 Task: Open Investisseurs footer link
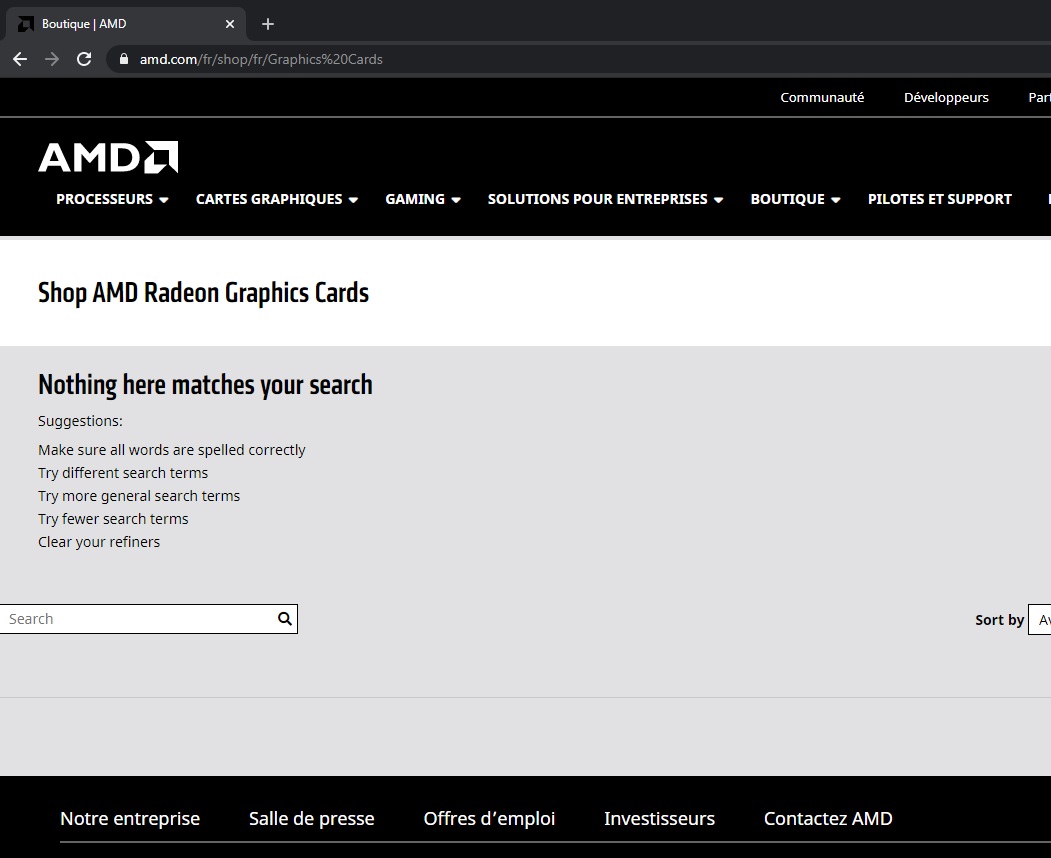660,818
